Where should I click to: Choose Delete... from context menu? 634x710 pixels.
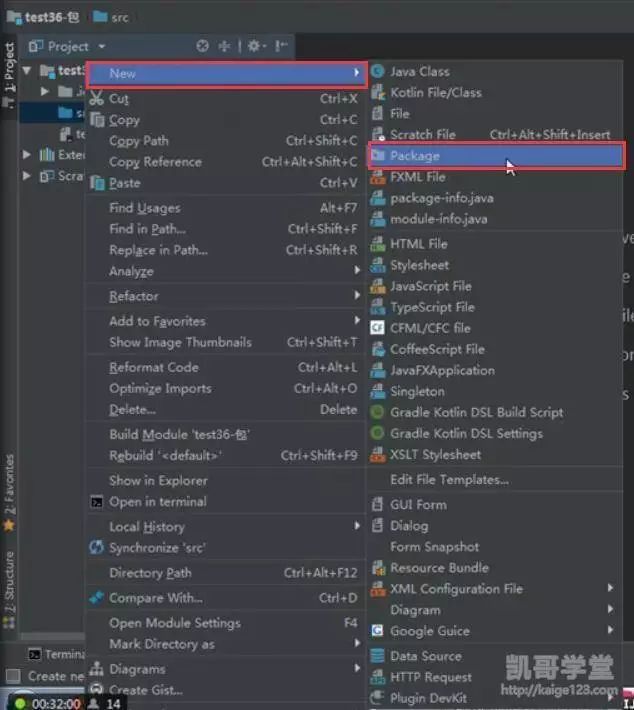226,409
